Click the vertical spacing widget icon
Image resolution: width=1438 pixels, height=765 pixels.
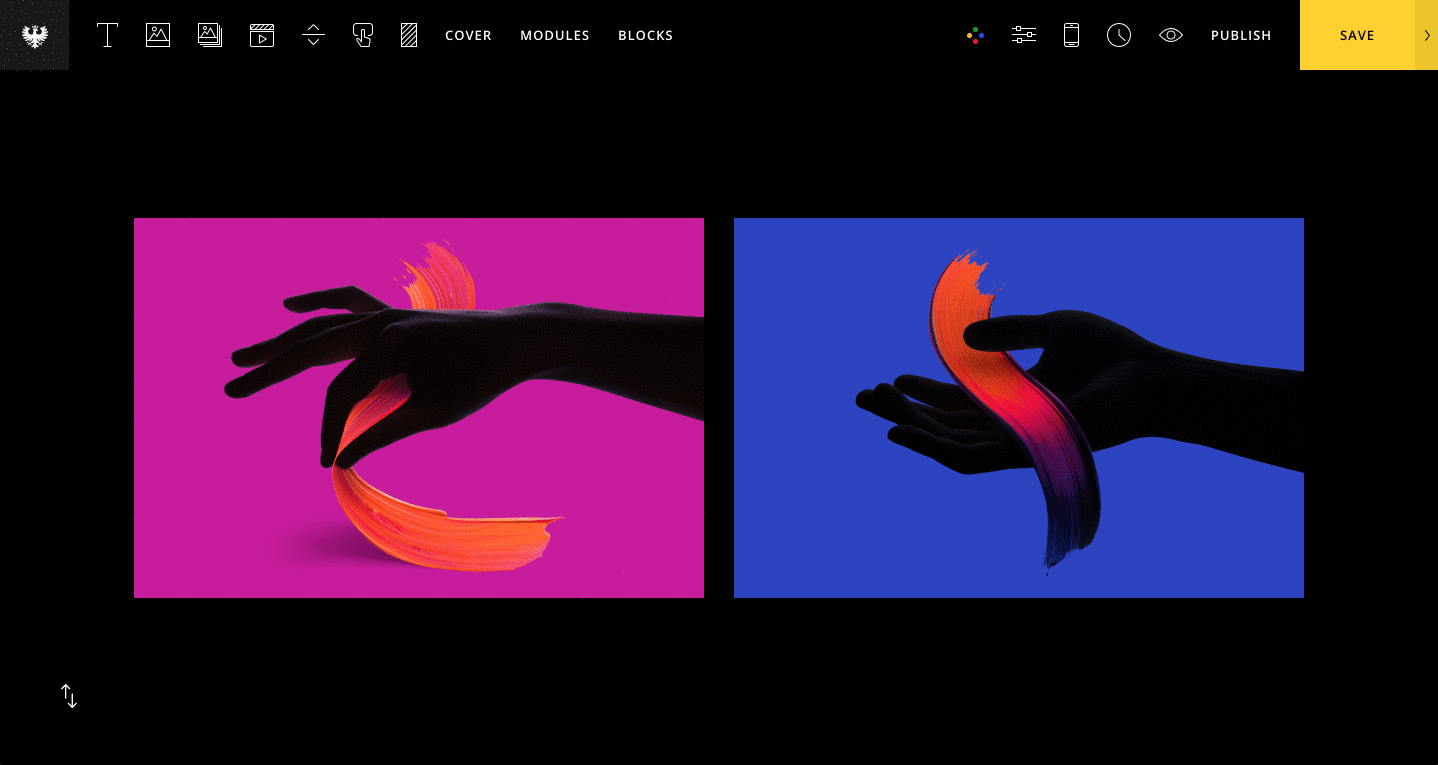pos(312,35)
